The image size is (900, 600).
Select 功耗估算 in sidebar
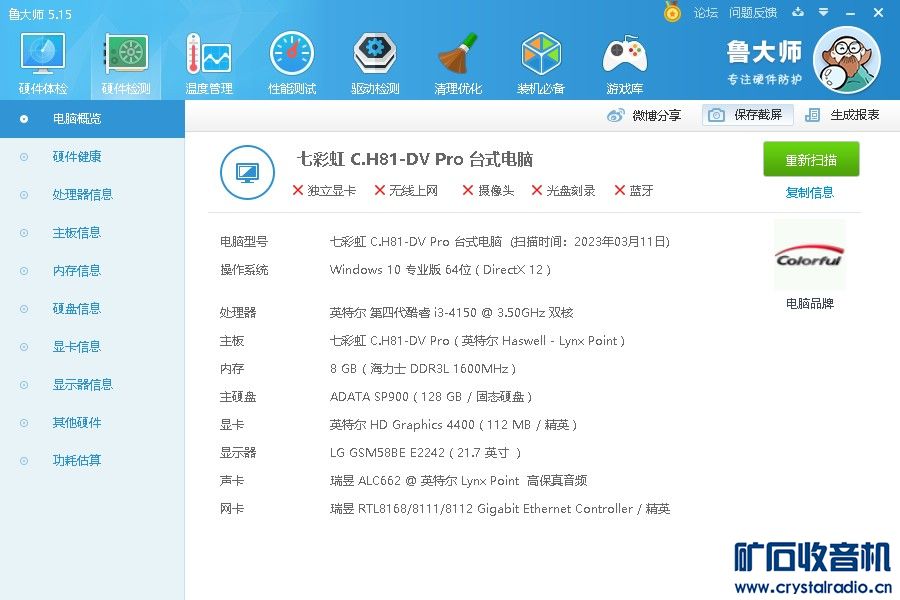(77, 460)
